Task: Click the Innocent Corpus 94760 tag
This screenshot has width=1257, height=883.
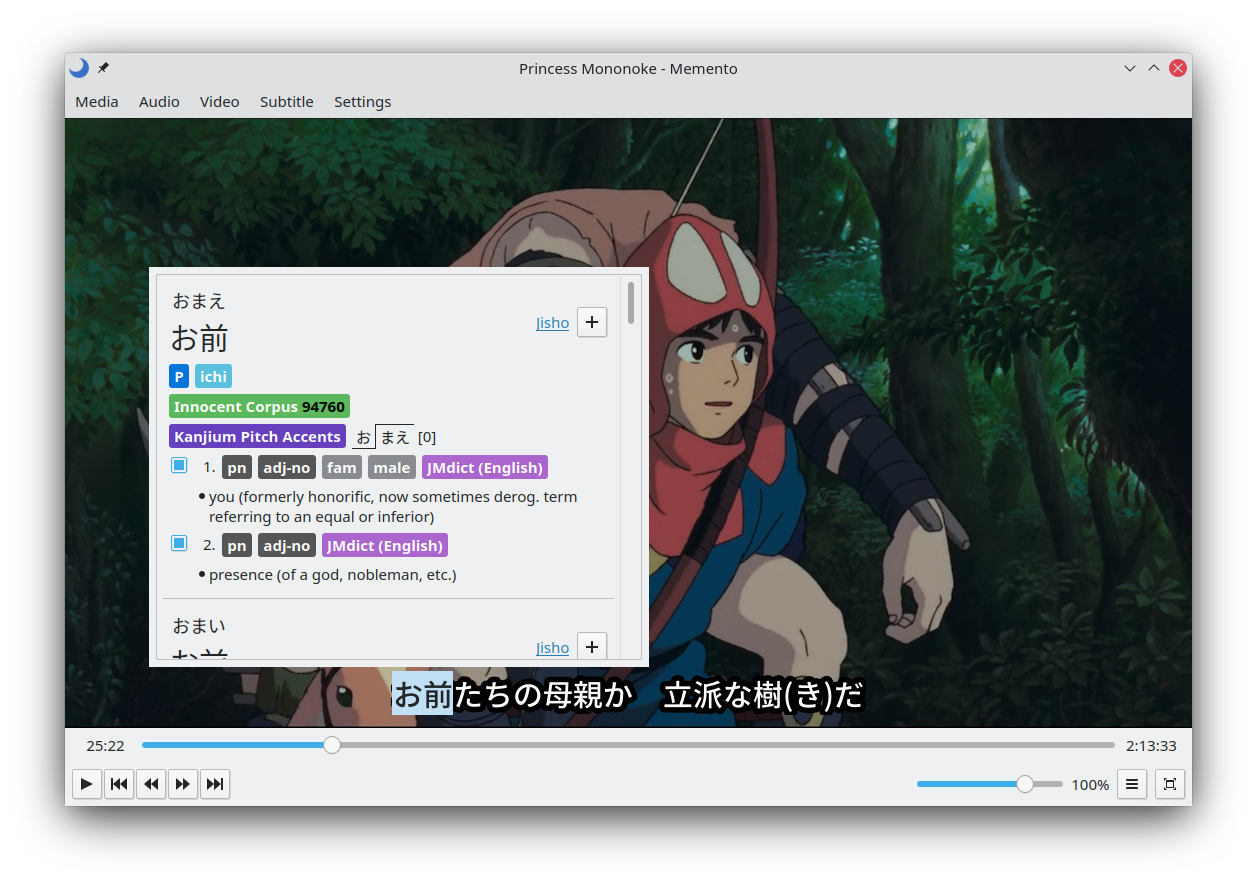Action: (259, 407)
